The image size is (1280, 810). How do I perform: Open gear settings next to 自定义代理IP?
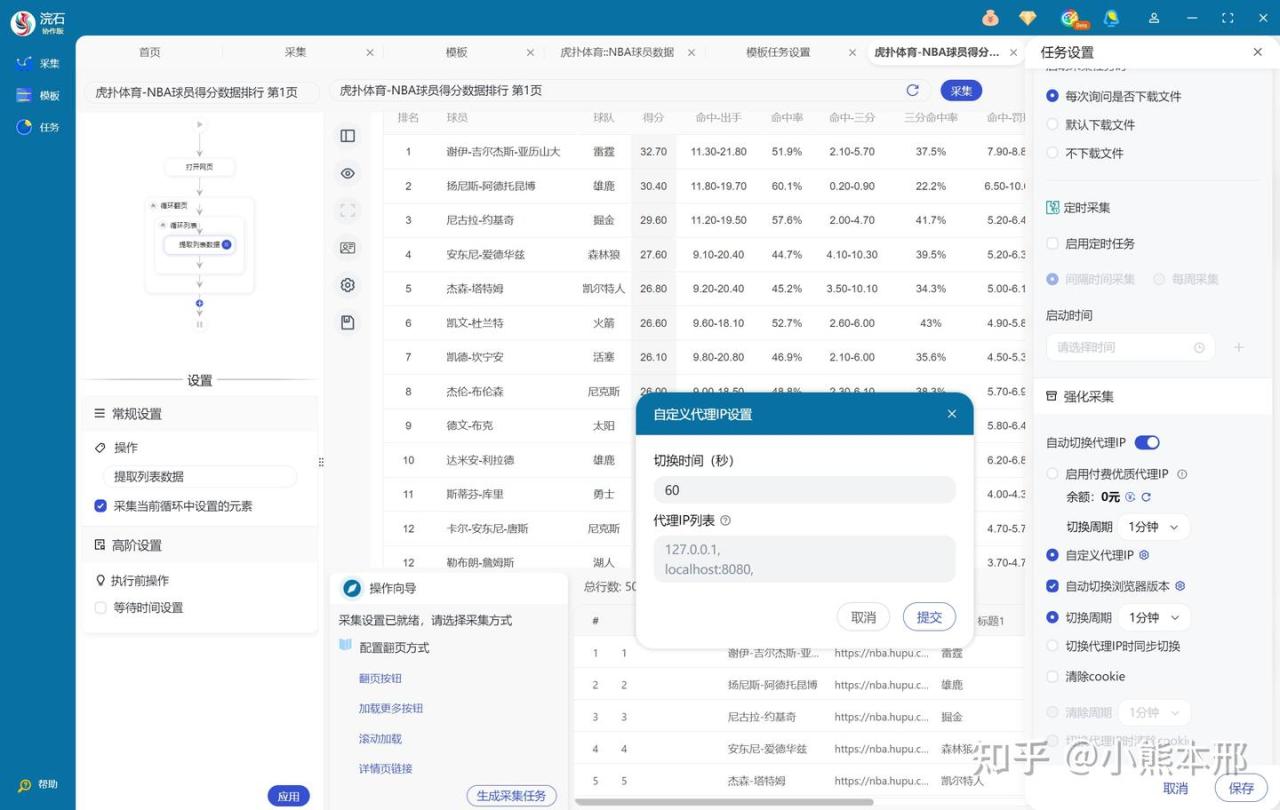click(x=1144, y=555)
